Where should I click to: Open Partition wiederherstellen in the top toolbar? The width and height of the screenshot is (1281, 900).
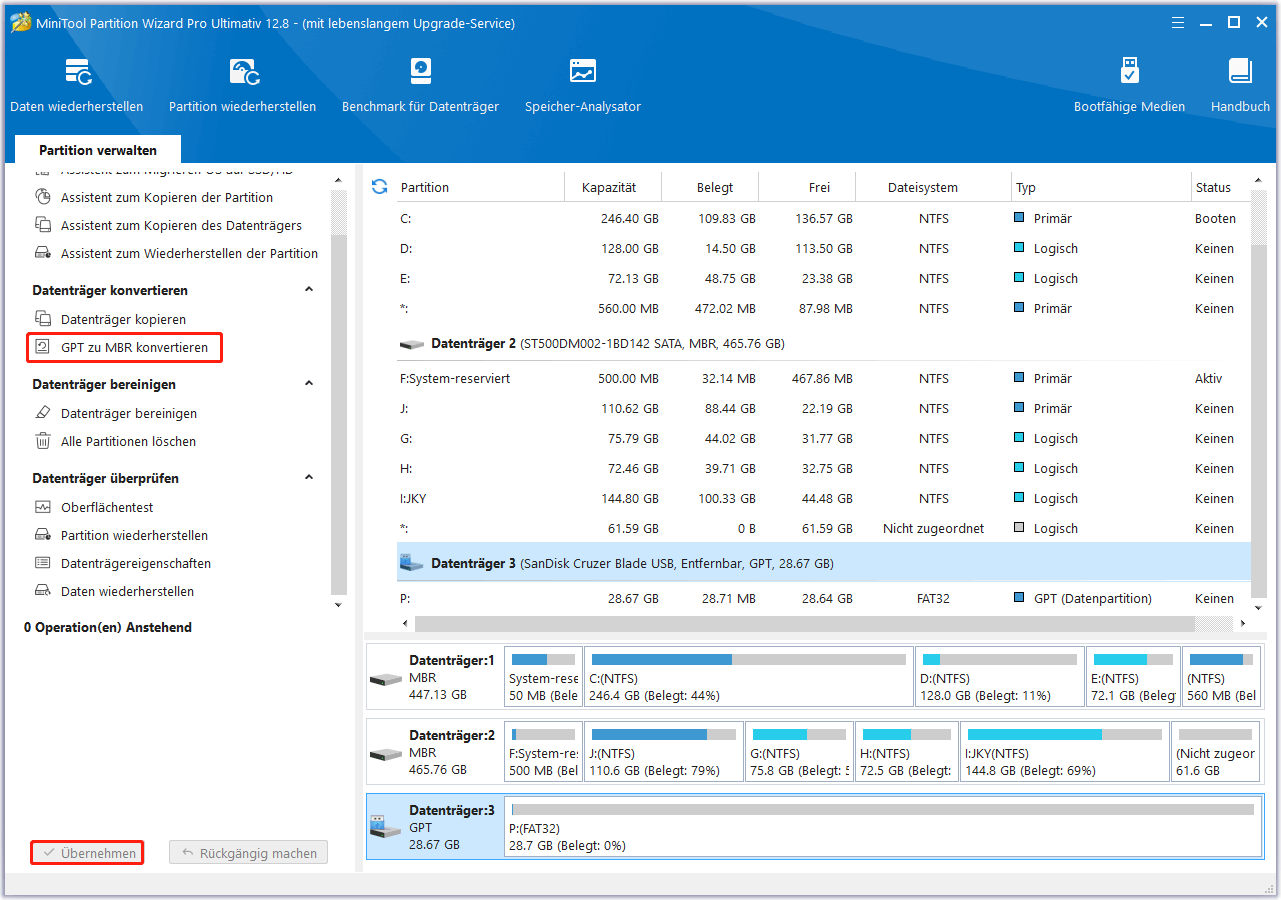pyautogui.click(x=242, y=85)
